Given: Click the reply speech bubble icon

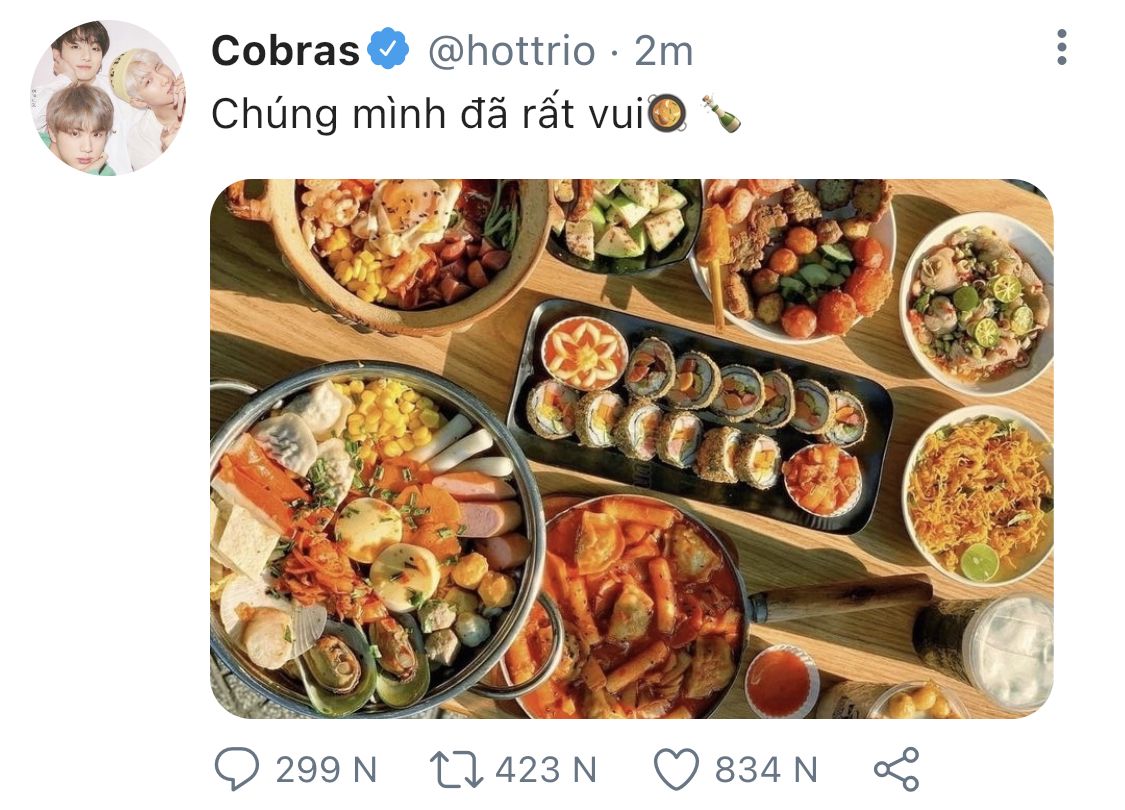Looking at the screenshot, I should [x=237, y=769].
